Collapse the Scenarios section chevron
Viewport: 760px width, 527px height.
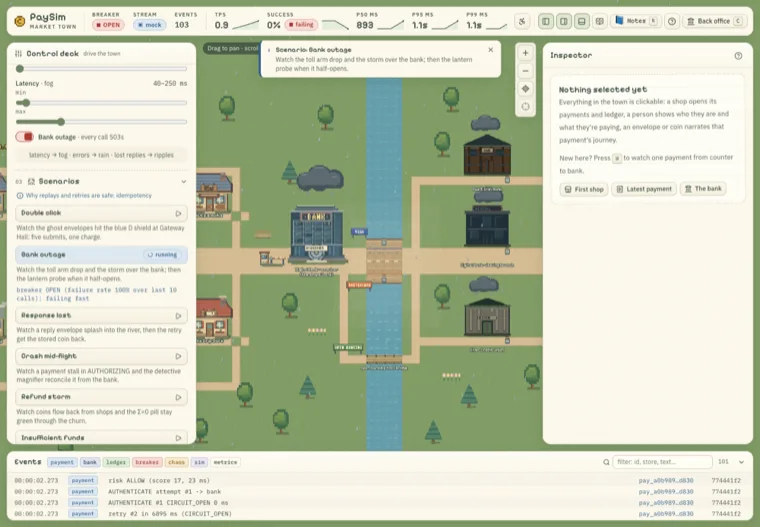pos(184,181)
